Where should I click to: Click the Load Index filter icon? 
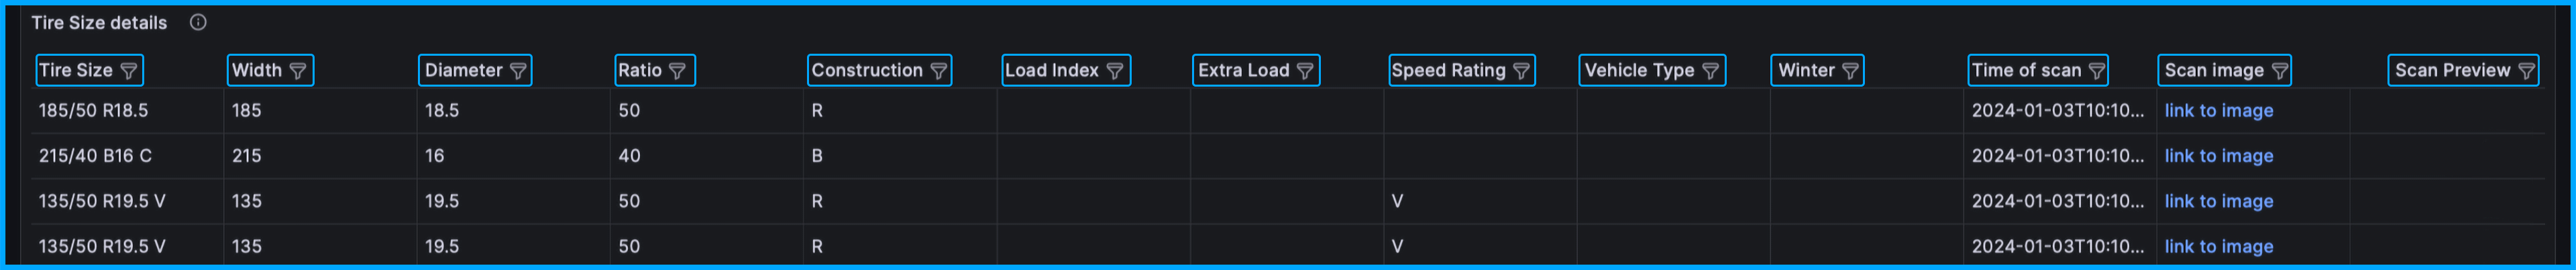(1115, 71)
